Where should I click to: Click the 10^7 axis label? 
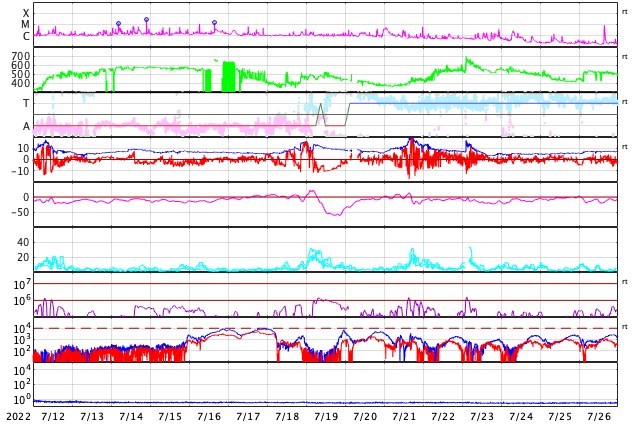click(22, 284)
